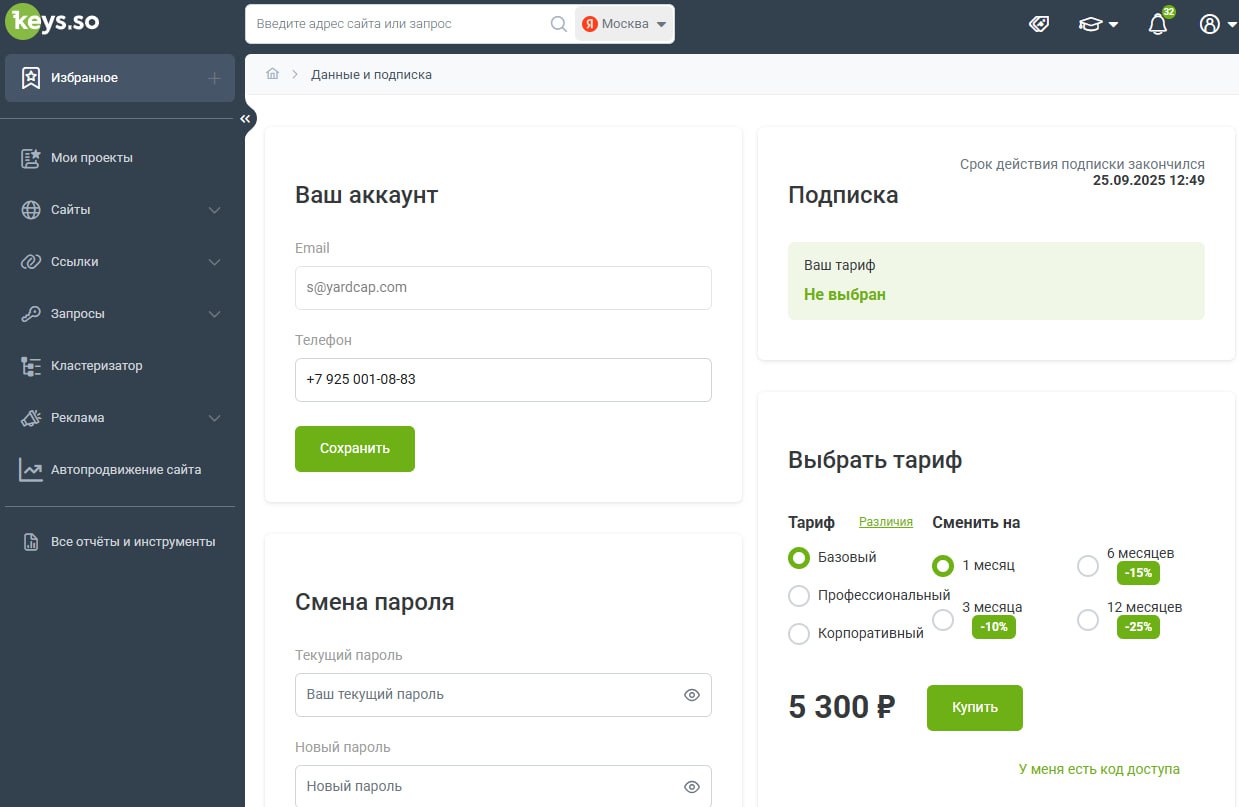Viewport: 1239px width, 807px height.
Task: Open the graduation cap learning menu
Action: pyautogui.click(x=1092, y=23)
